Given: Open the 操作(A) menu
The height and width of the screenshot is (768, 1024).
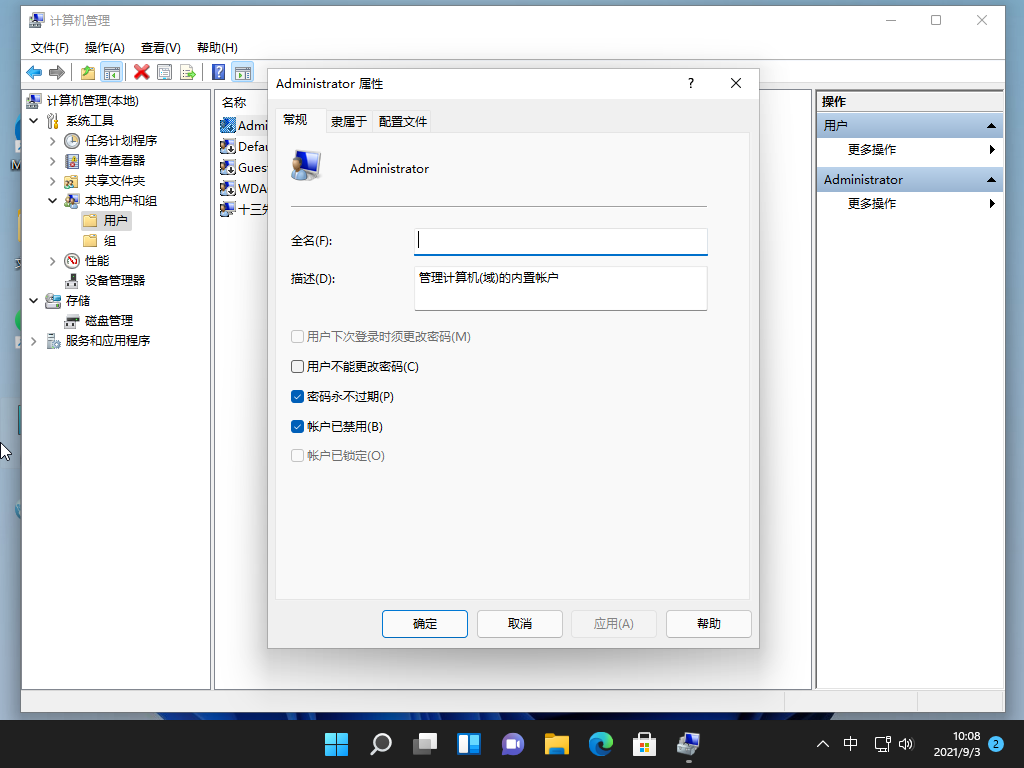Looking at the screenshot, I should (104, 47).
